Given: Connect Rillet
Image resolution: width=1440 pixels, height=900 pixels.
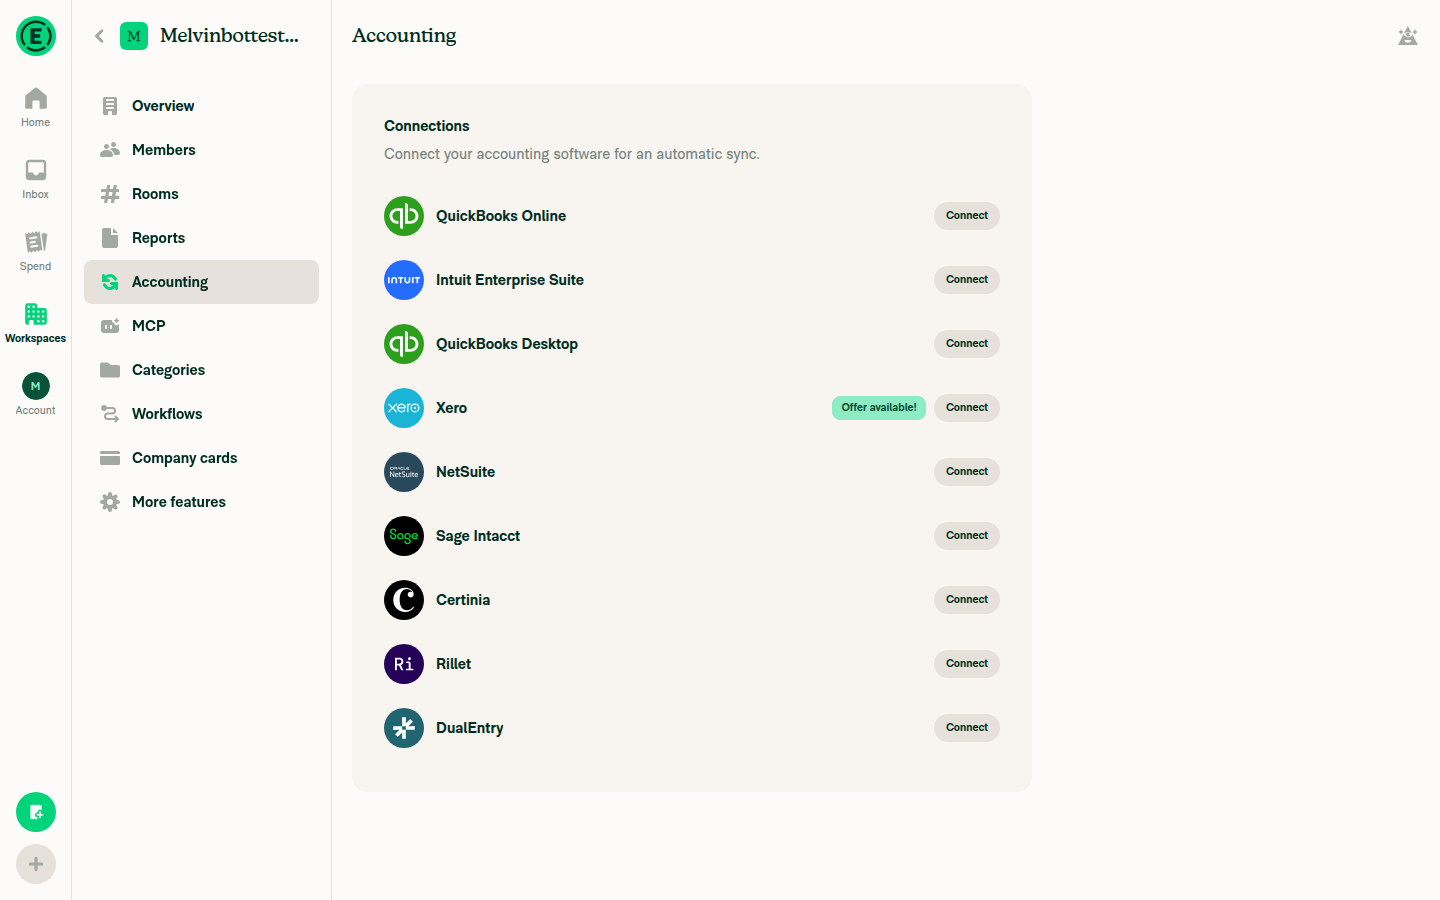Looking at the screenshot, I should (967, 664).
